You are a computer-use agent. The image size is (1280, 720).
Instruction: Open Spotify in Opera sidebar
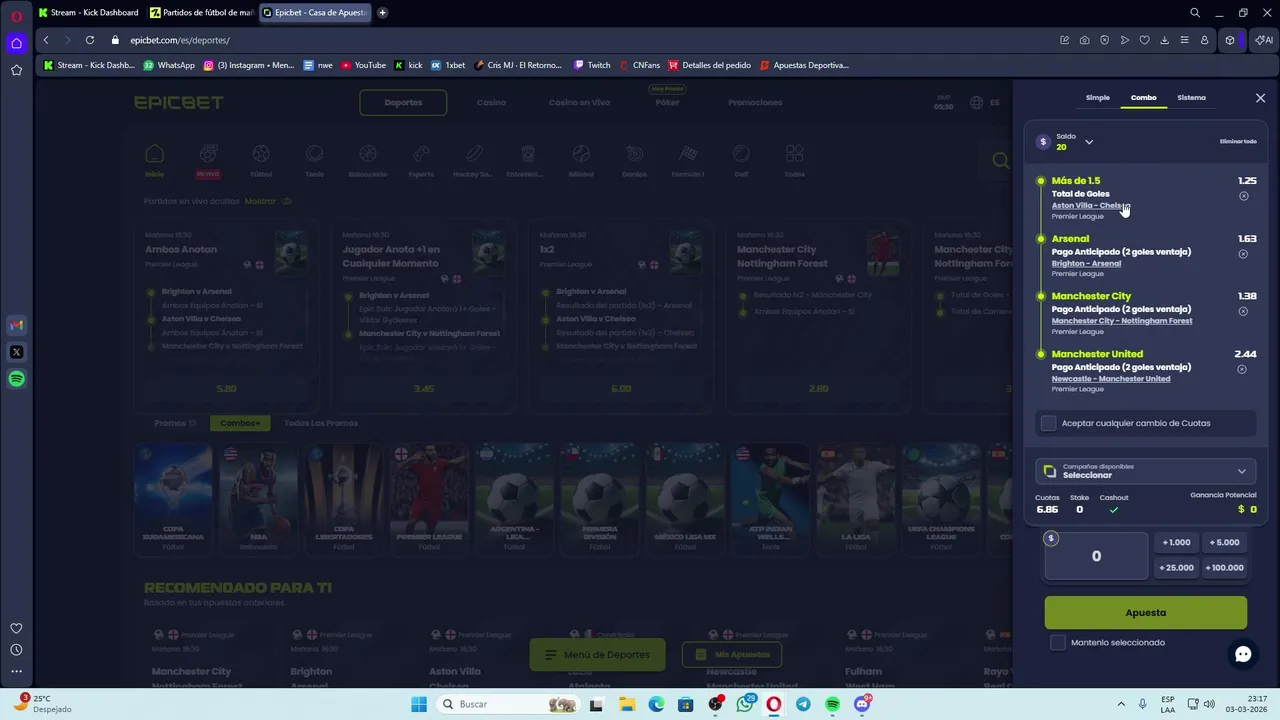pyautogui.click(x=16, y=379)
